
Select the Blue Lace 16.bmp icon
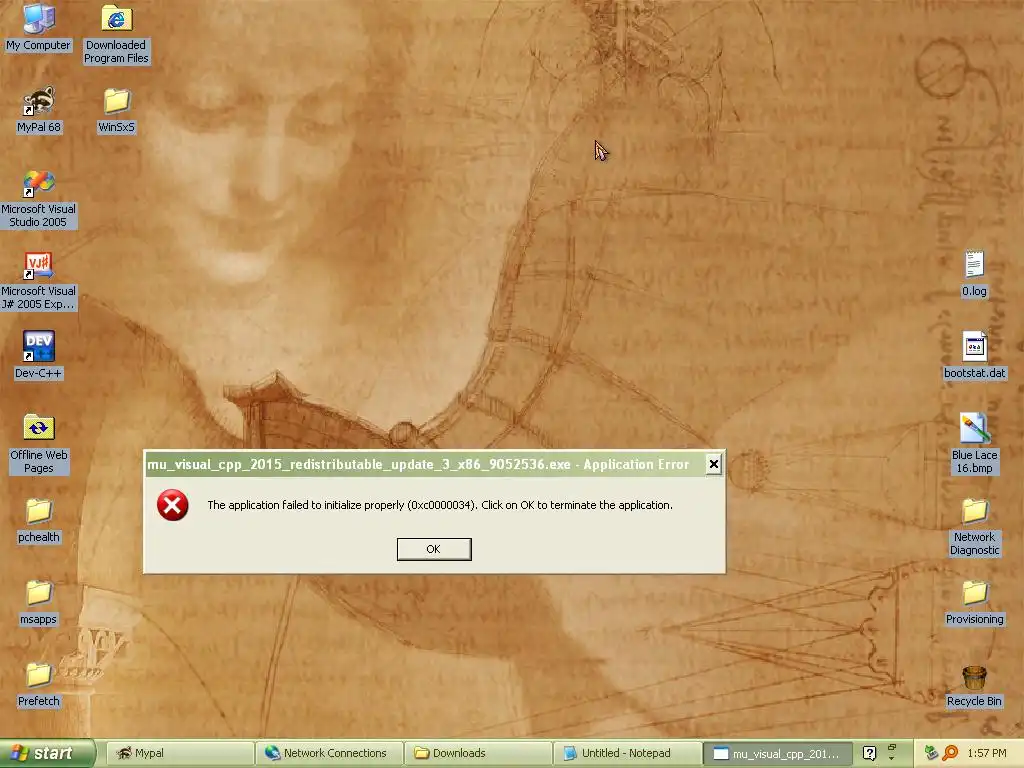click(974, 444)
